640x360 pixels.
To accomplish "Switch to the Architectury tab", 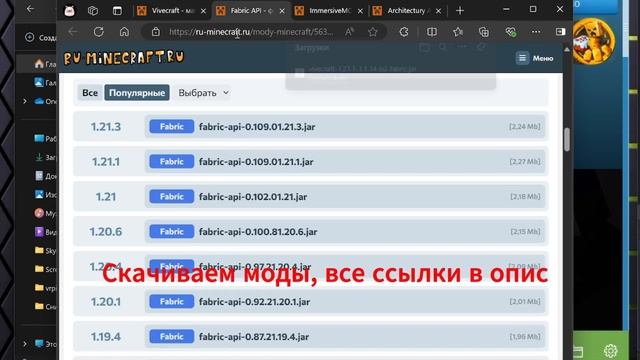I will point(407,11).
